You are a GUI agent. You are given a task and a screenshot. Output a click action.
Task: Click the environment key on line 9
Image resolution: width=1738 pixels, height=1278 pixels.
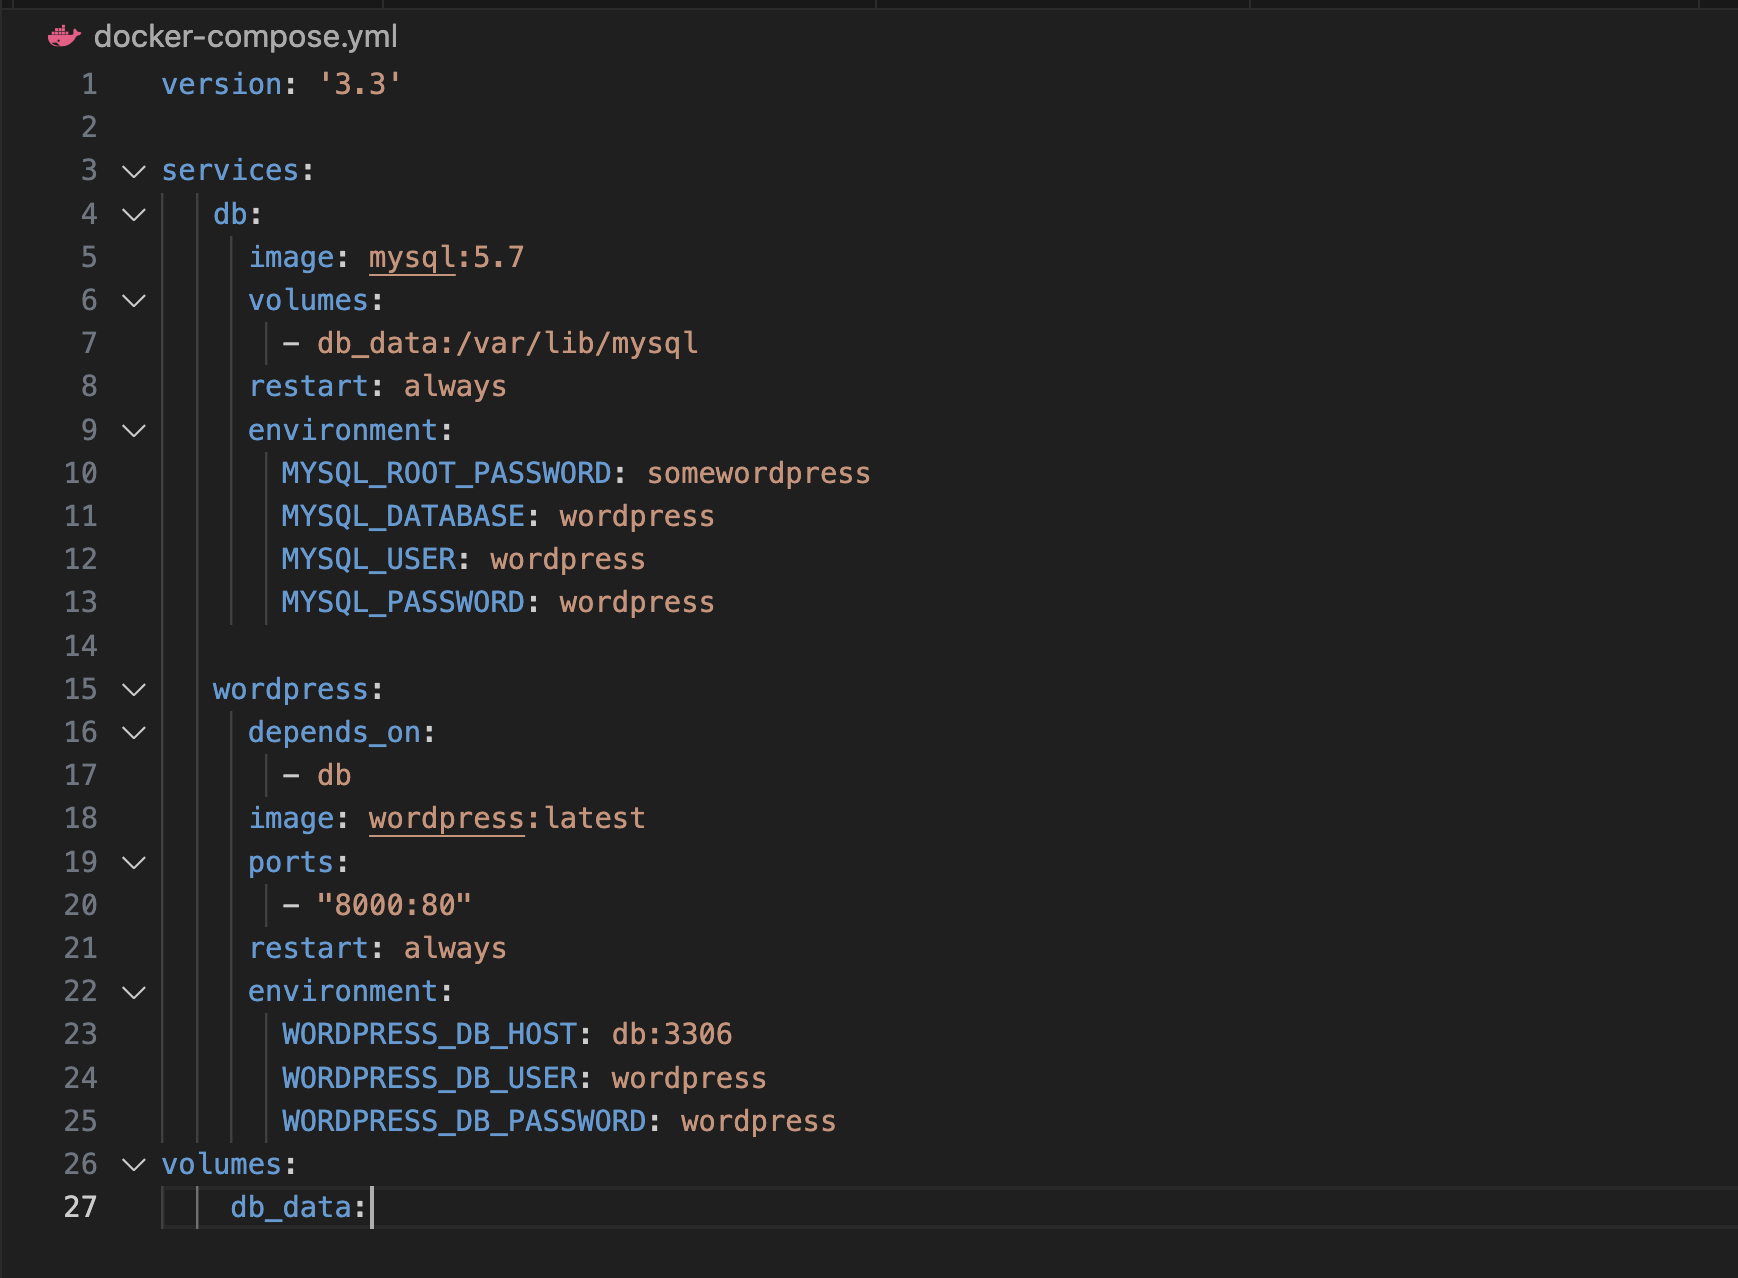point(343,430)
